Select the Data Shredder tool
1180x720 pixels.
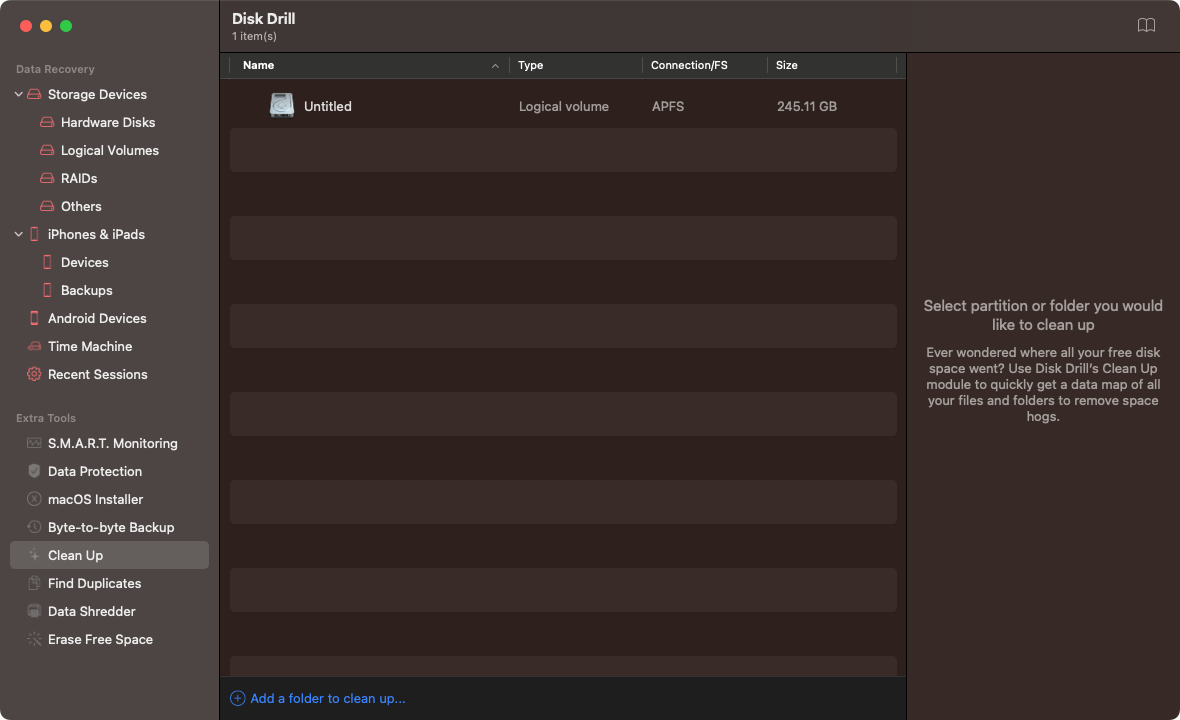tap(89, 611)
